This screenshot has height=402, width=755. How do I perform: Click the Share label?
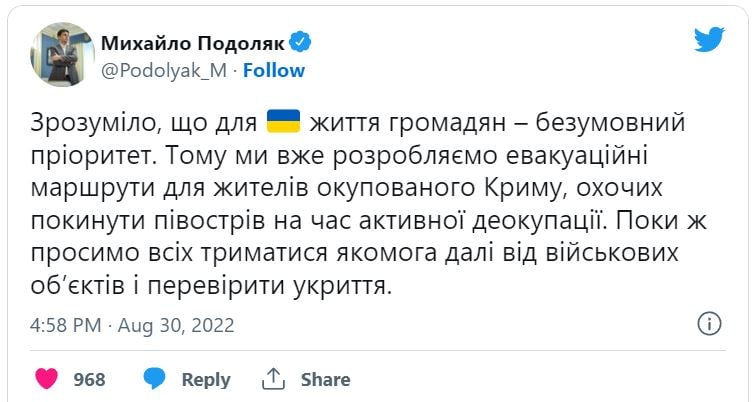[325, 380]
